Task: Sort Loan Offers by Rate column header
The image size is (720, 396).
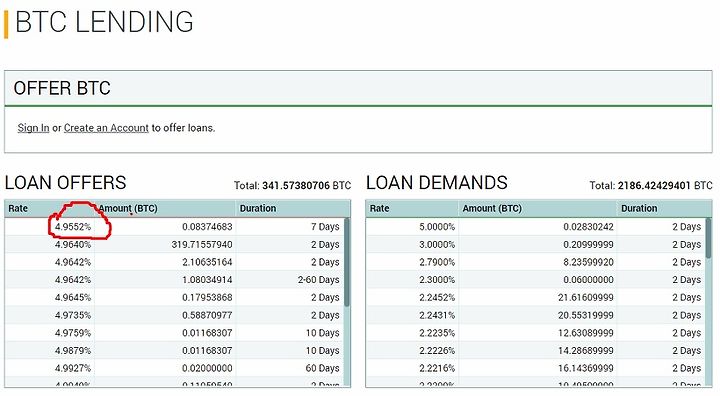Action: coord(18,209)
